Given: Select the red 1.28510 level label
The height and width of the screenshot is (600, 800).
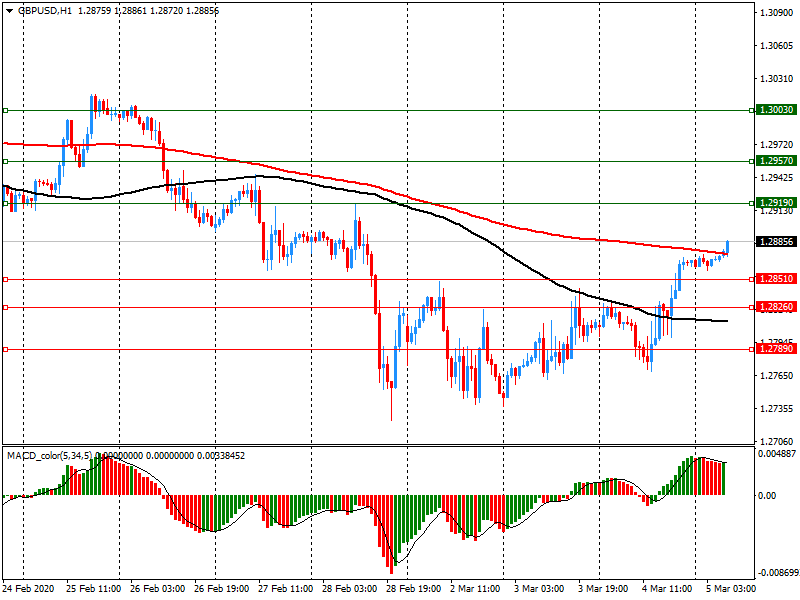Looking at the screenshot, I should point(776,279).
